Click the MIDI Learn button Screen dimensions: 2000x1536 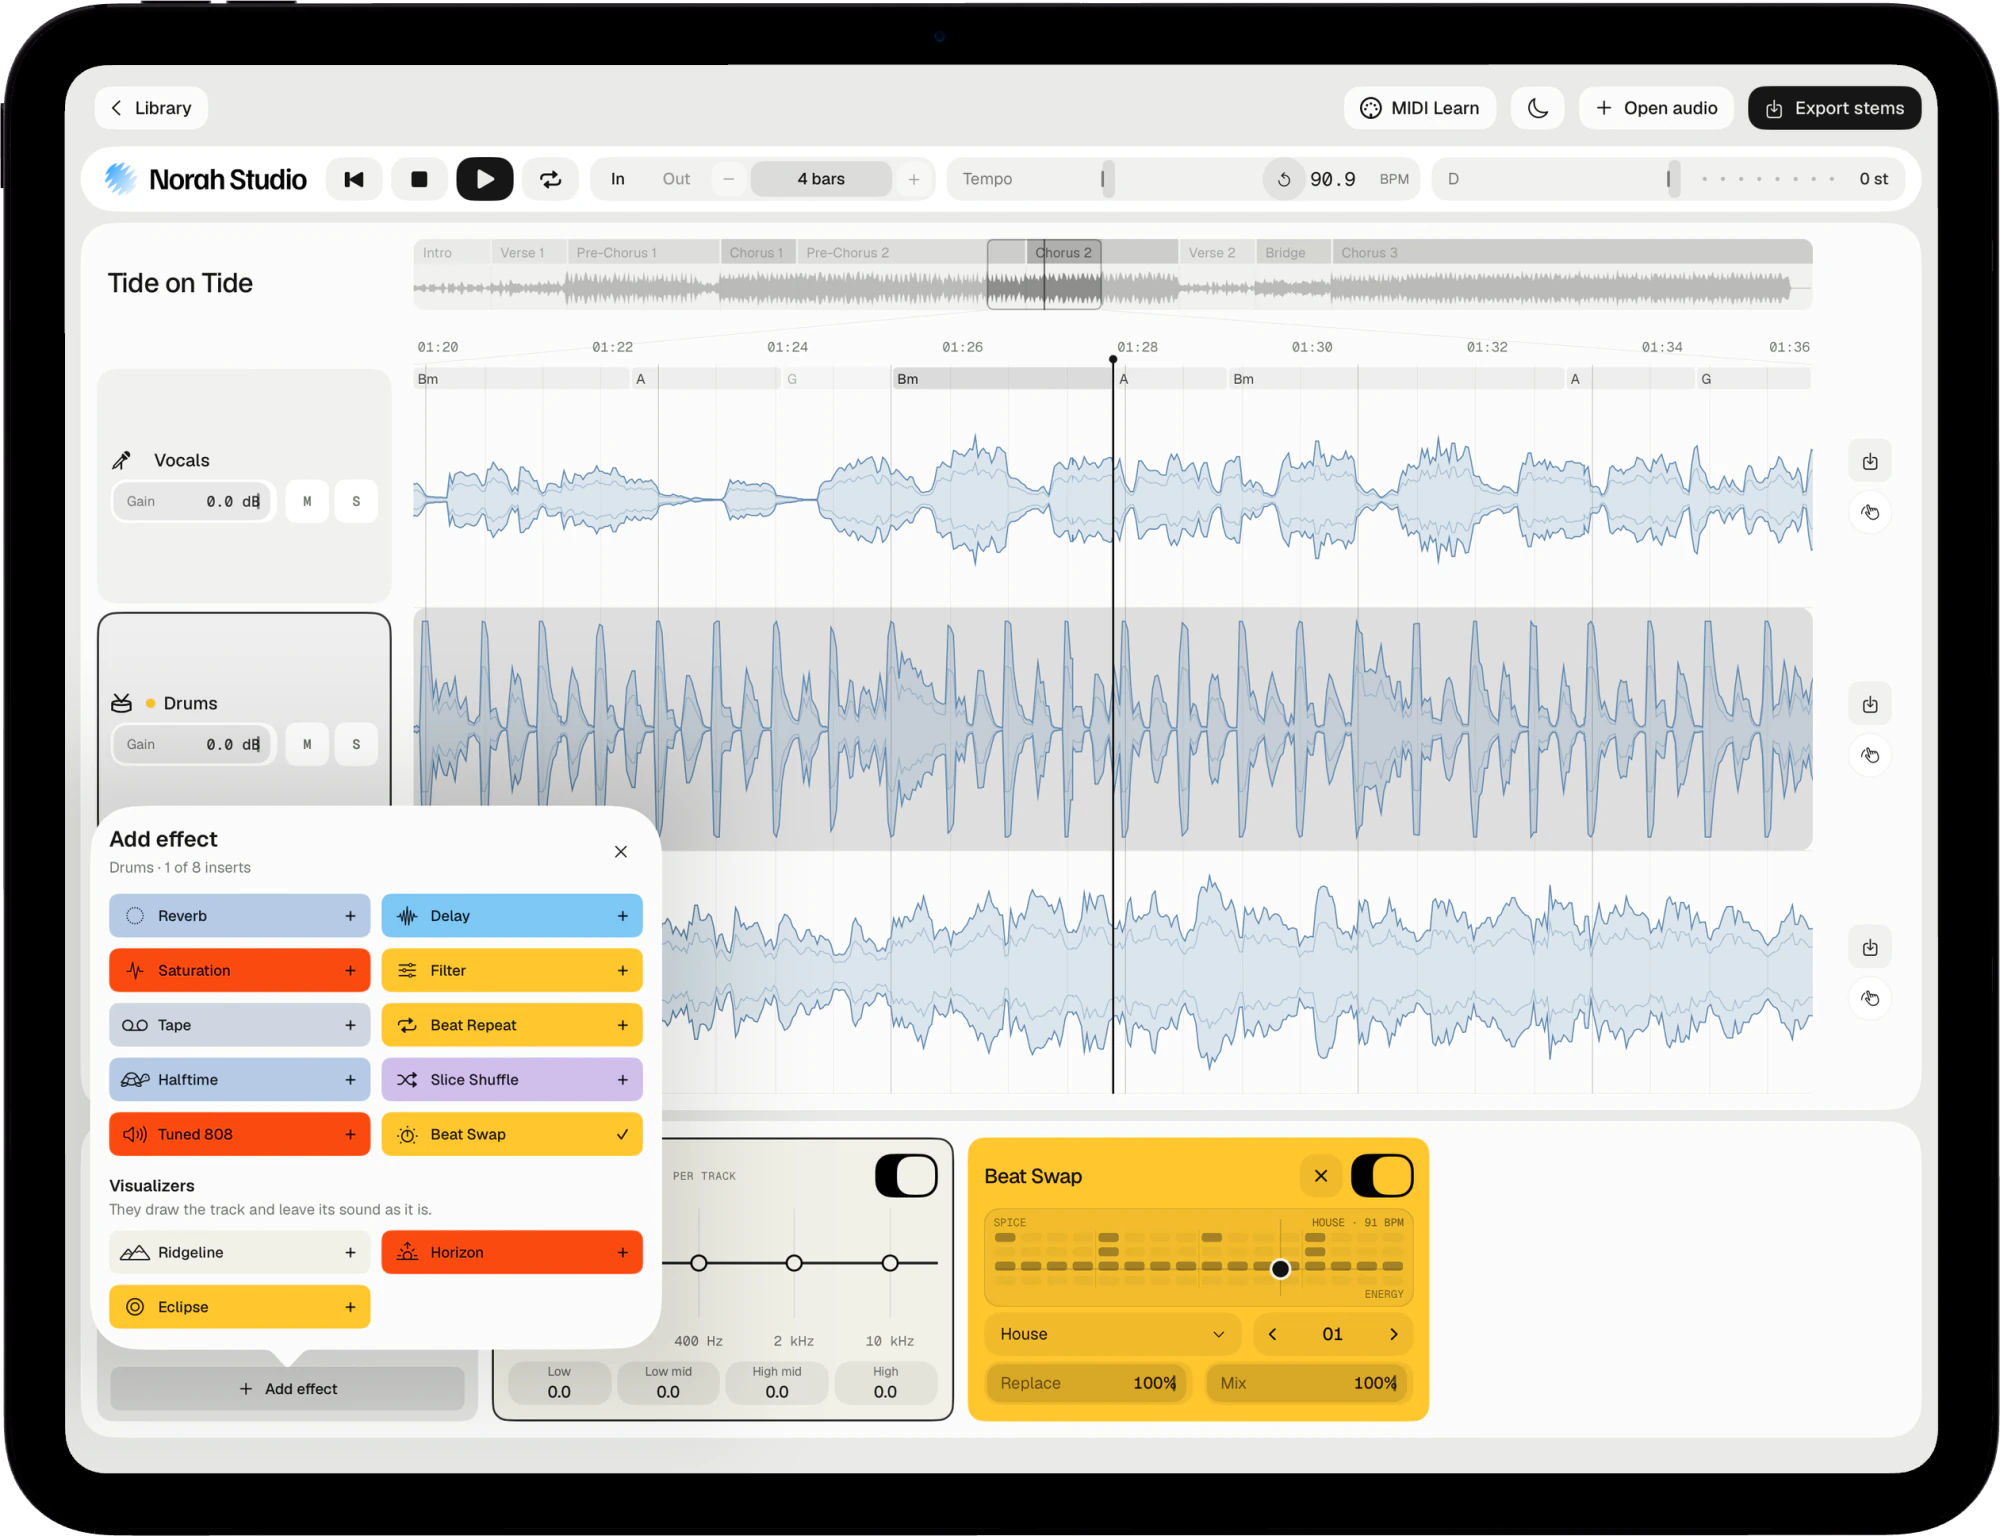click(1420, 108)
